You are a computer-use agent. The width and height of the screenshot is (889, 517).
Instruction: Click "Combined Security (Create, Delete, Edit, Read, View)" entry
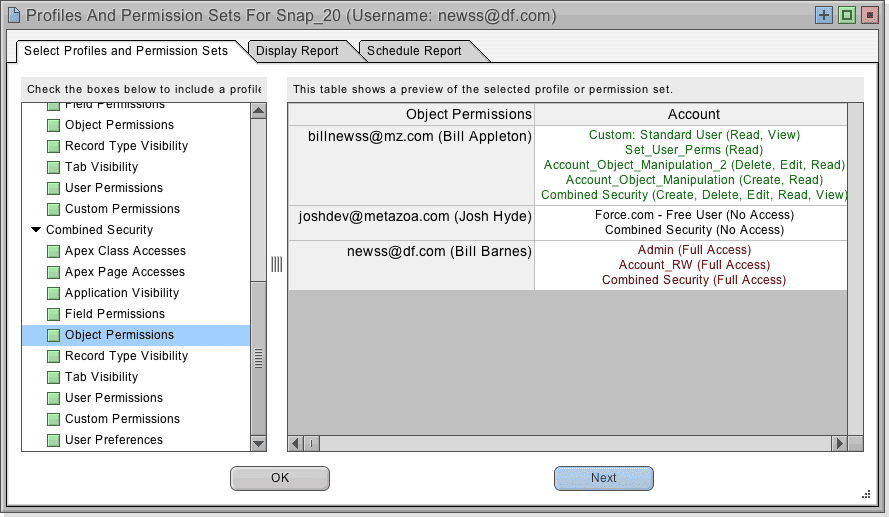[694, 194]
